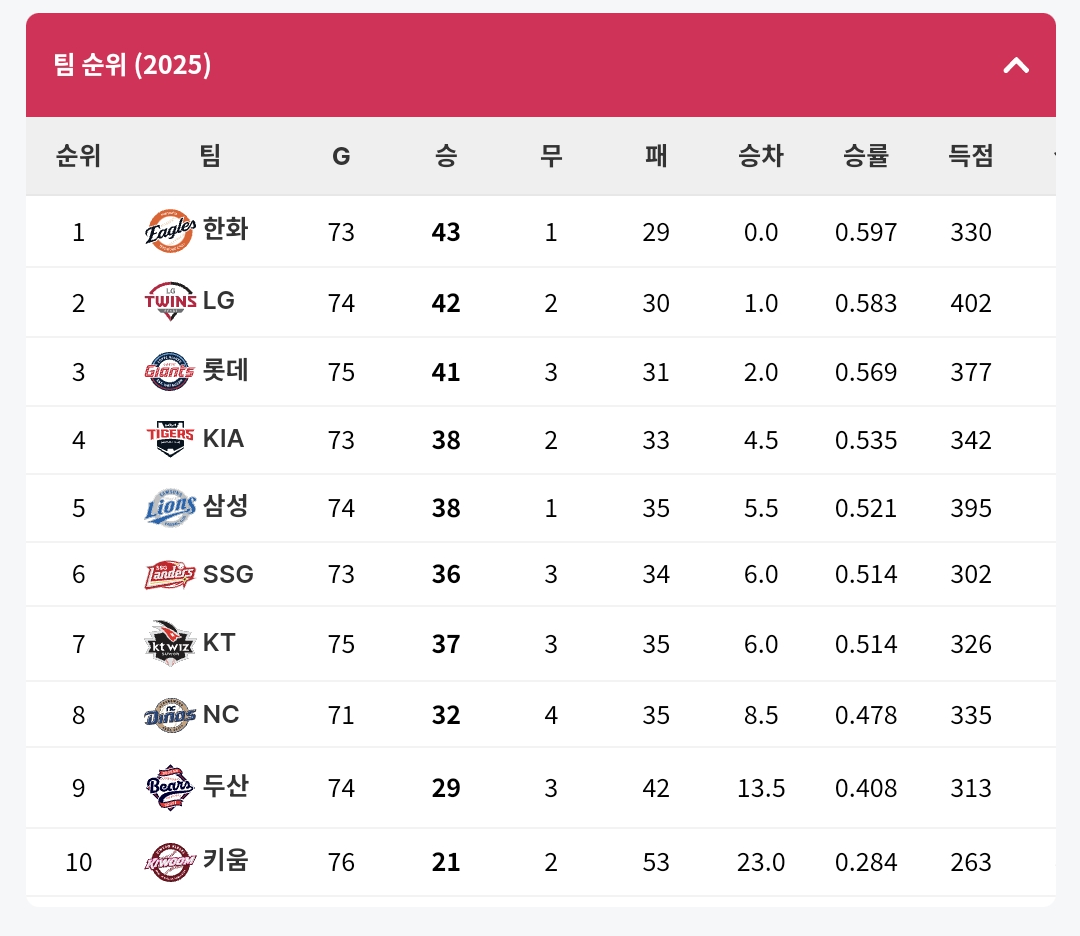1080x936 pixels.
Task: Click the 순위 column header
Action: pyautogui.click(x=79, y=156)
